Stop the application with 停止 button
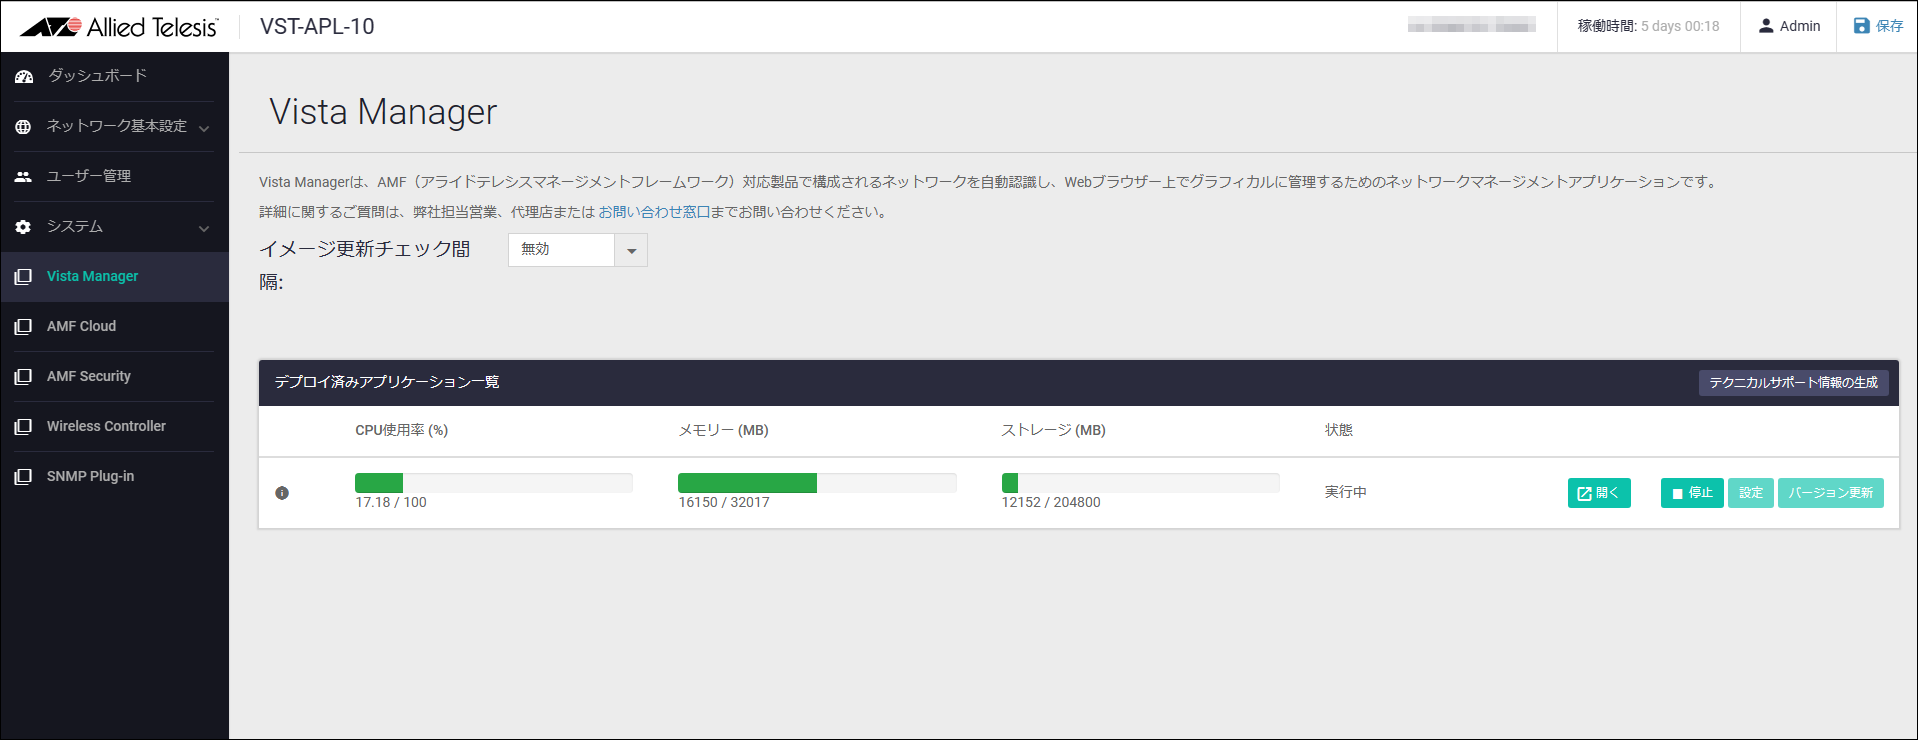The height and width of the screenshot is (740, 1918). 1692,493
